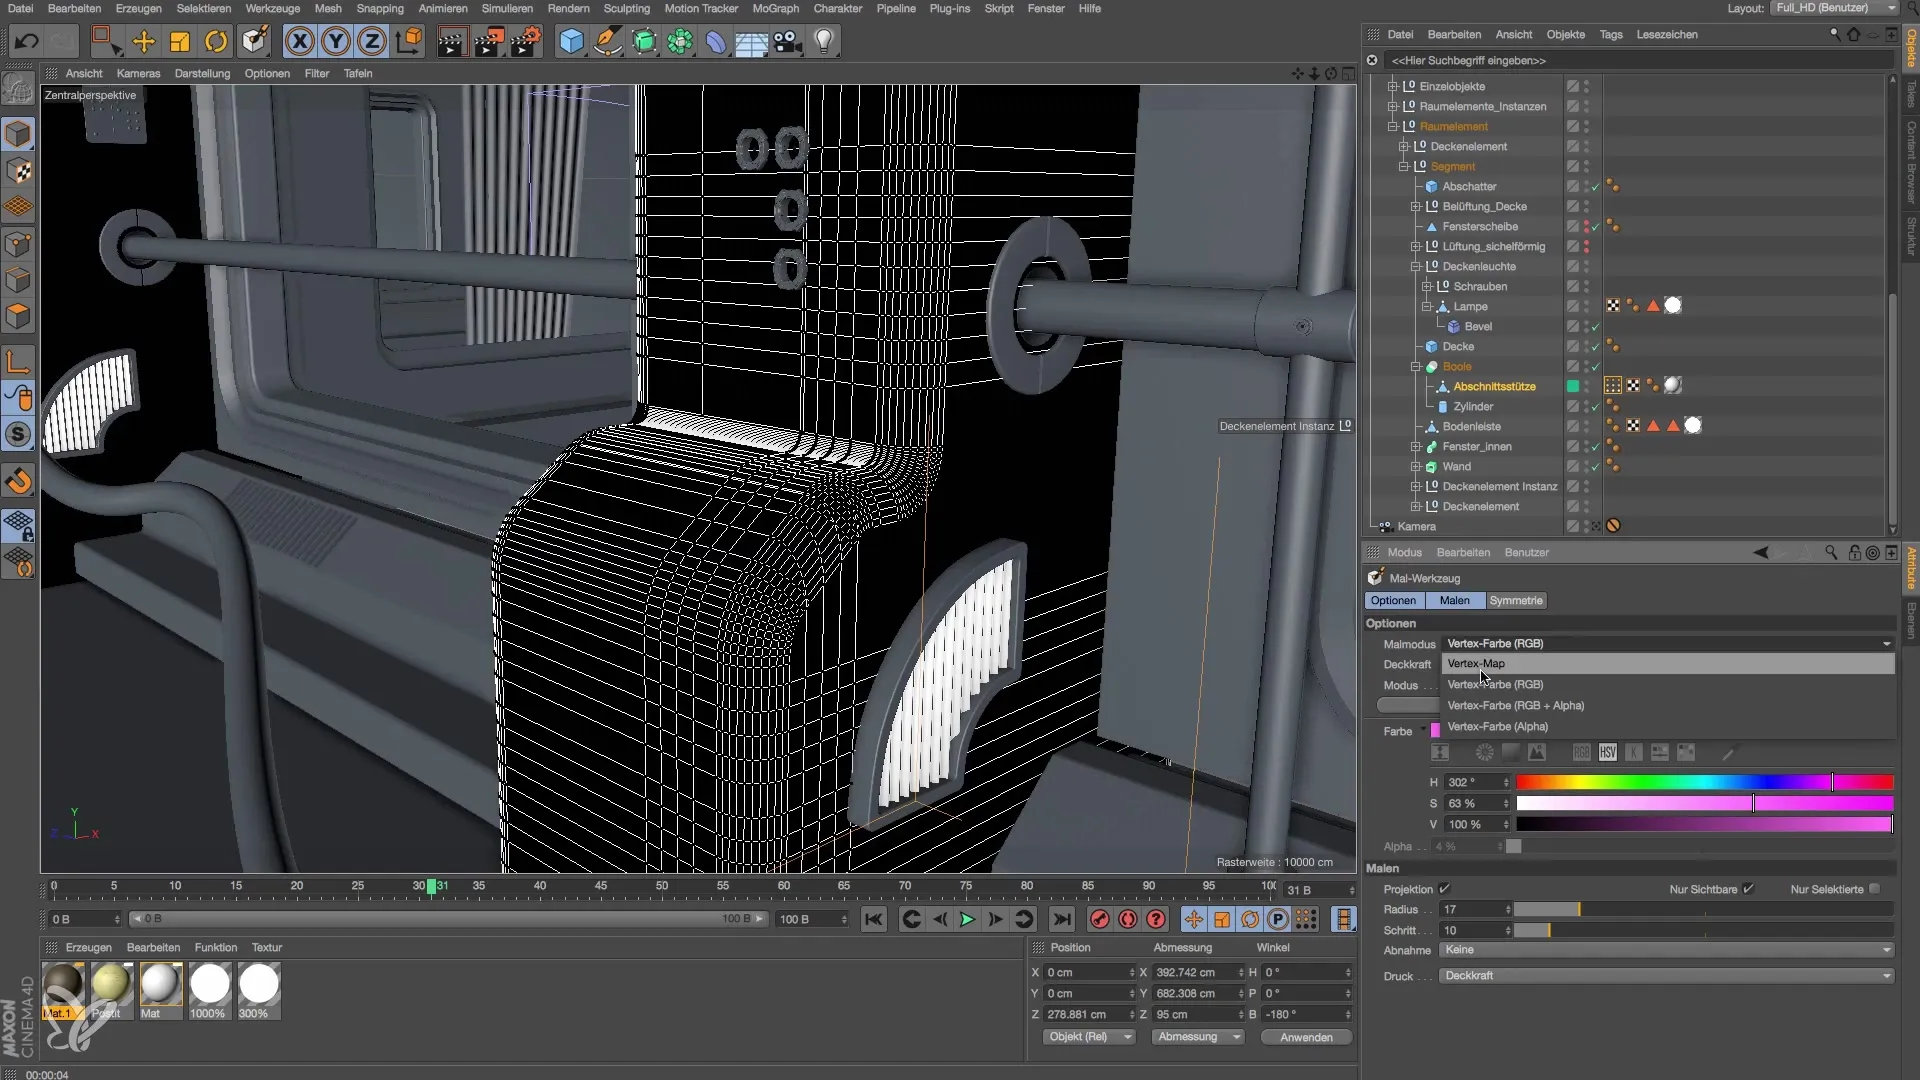Open Render Settings icon with gear
This screenshot has width=1920, height=1080.
pyautogui.click(x=526, y=41)
